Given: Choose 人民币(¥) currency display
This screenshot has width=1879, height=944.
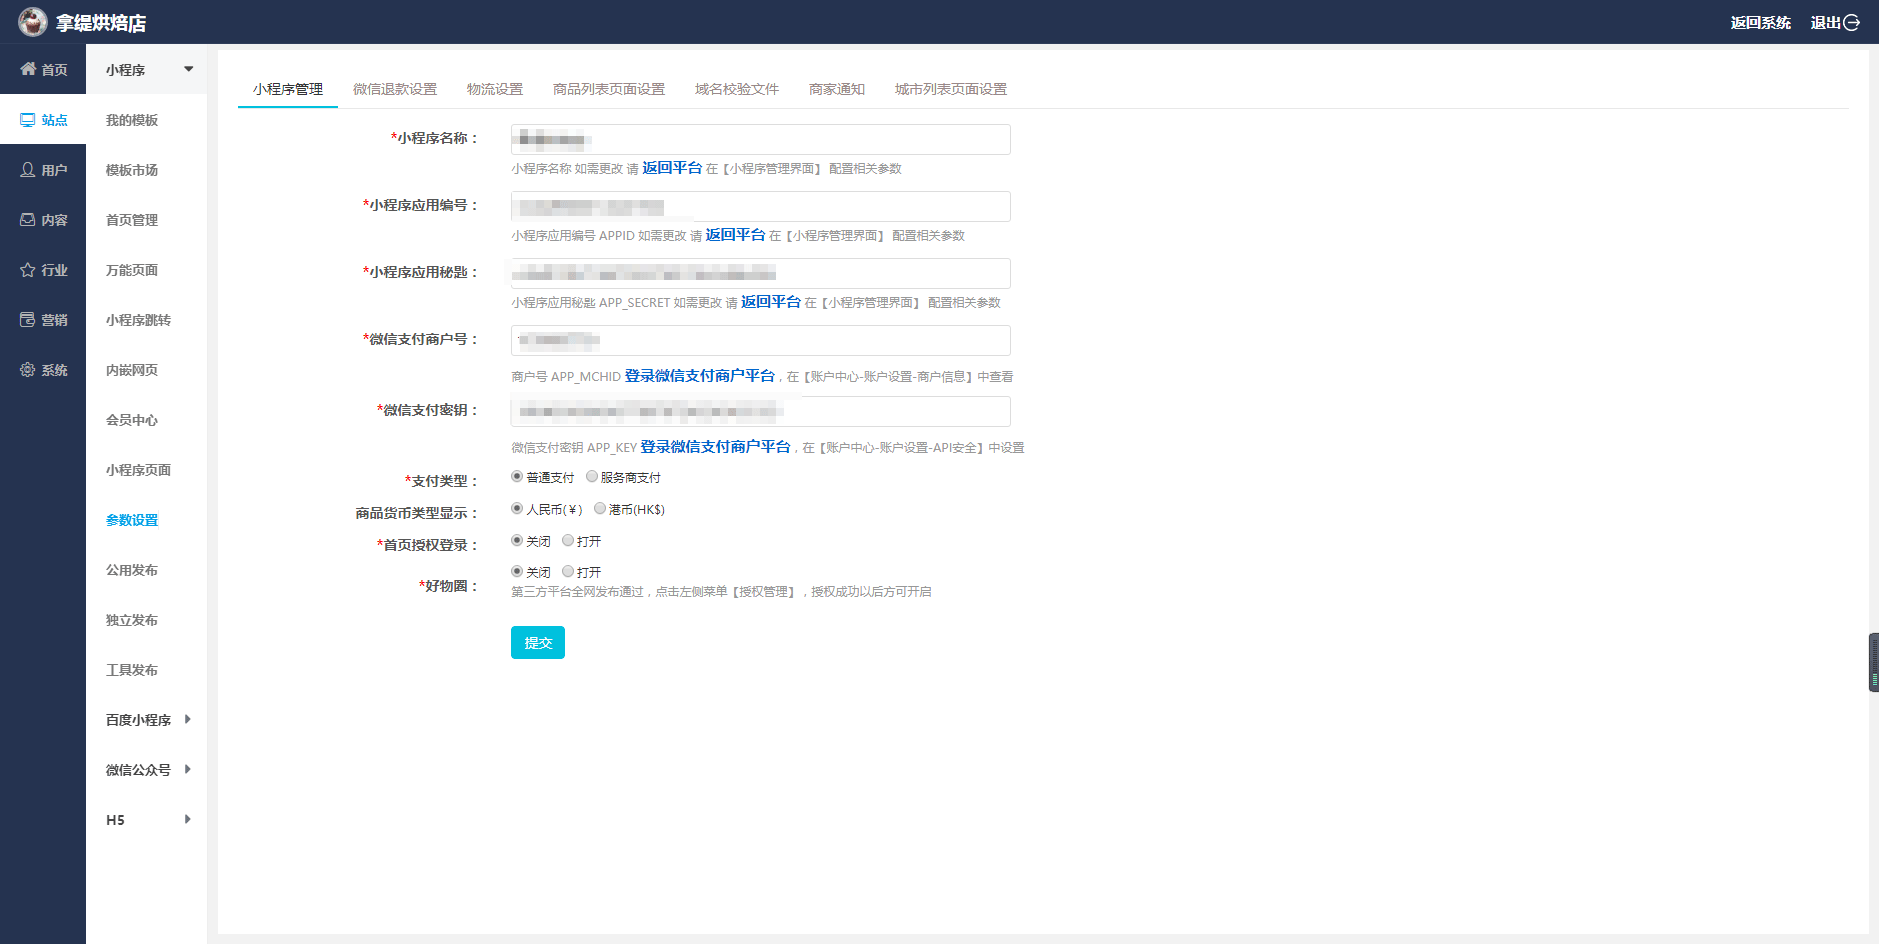Looking at the screenshot, I should click(517, 509).
